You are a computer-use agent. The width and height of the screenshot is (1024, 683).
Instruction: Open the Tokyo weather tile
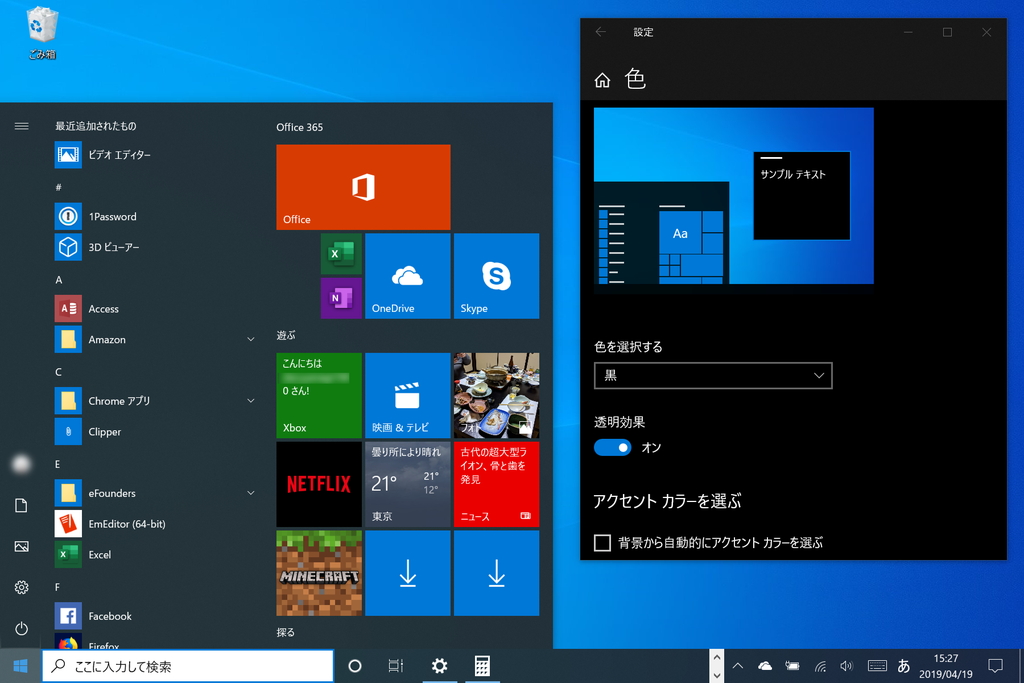pyautogui.click(x=408, y=484)
